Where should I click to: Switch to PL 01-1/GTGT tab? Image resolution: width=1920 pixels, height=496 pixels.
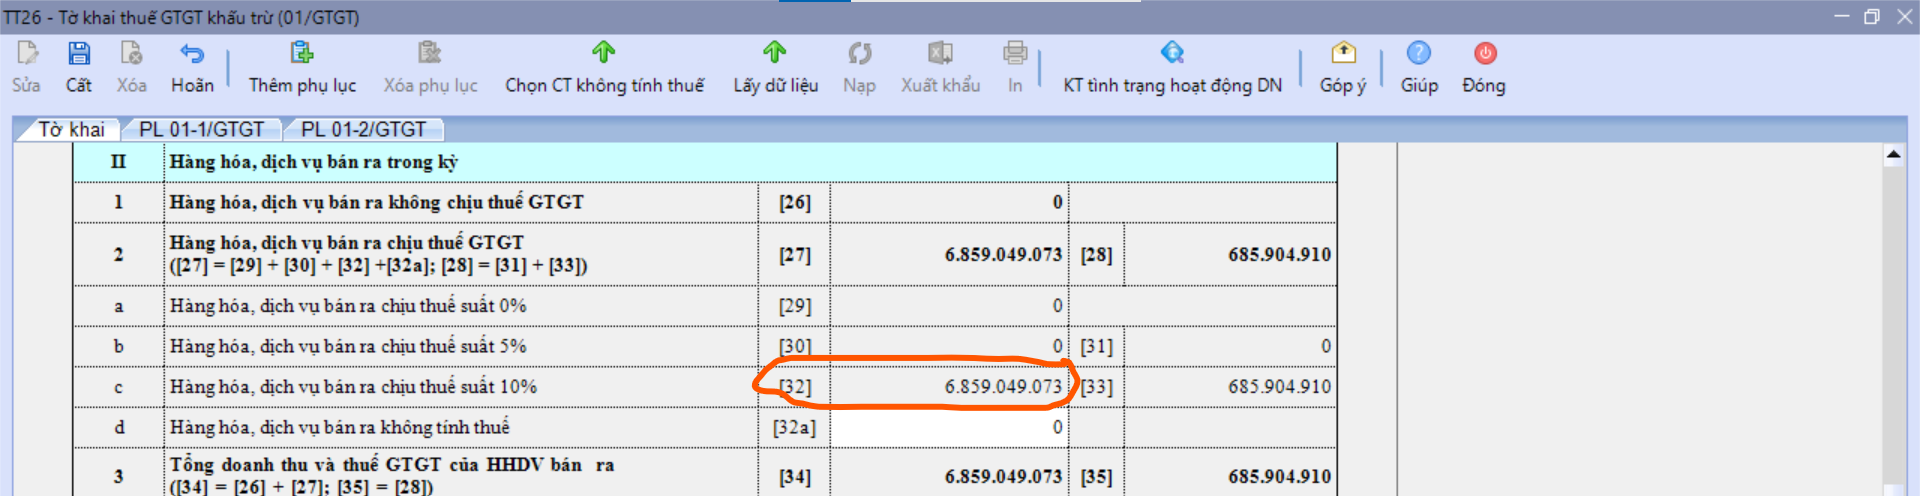tap(201, 129)
